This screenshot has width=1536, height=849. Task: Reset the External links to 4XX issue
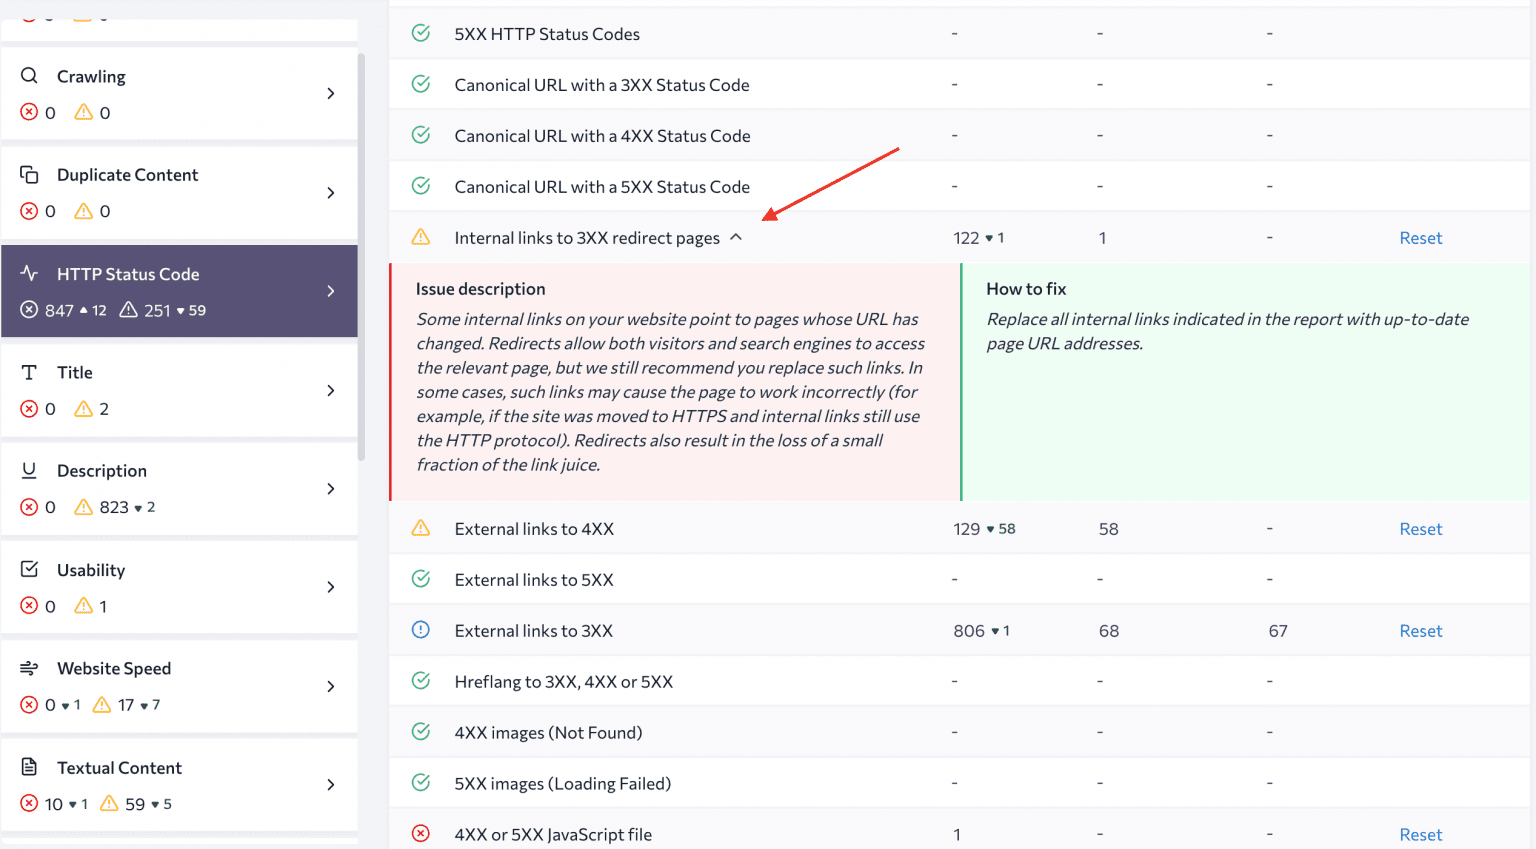[x=1421, y=528]
